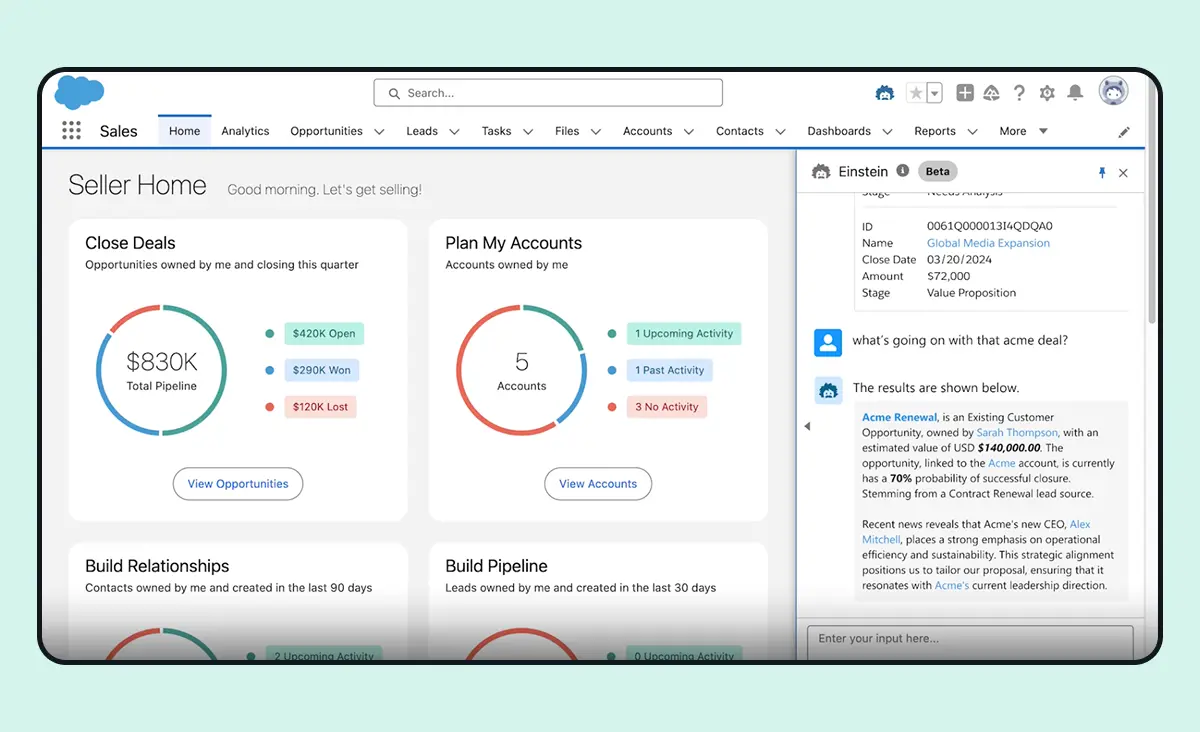The width and height of the screenshot is (1200, 732).
Task: Open the Favorites list dropdown arrow
Action: pyautogui.click(x=934, y=93)
